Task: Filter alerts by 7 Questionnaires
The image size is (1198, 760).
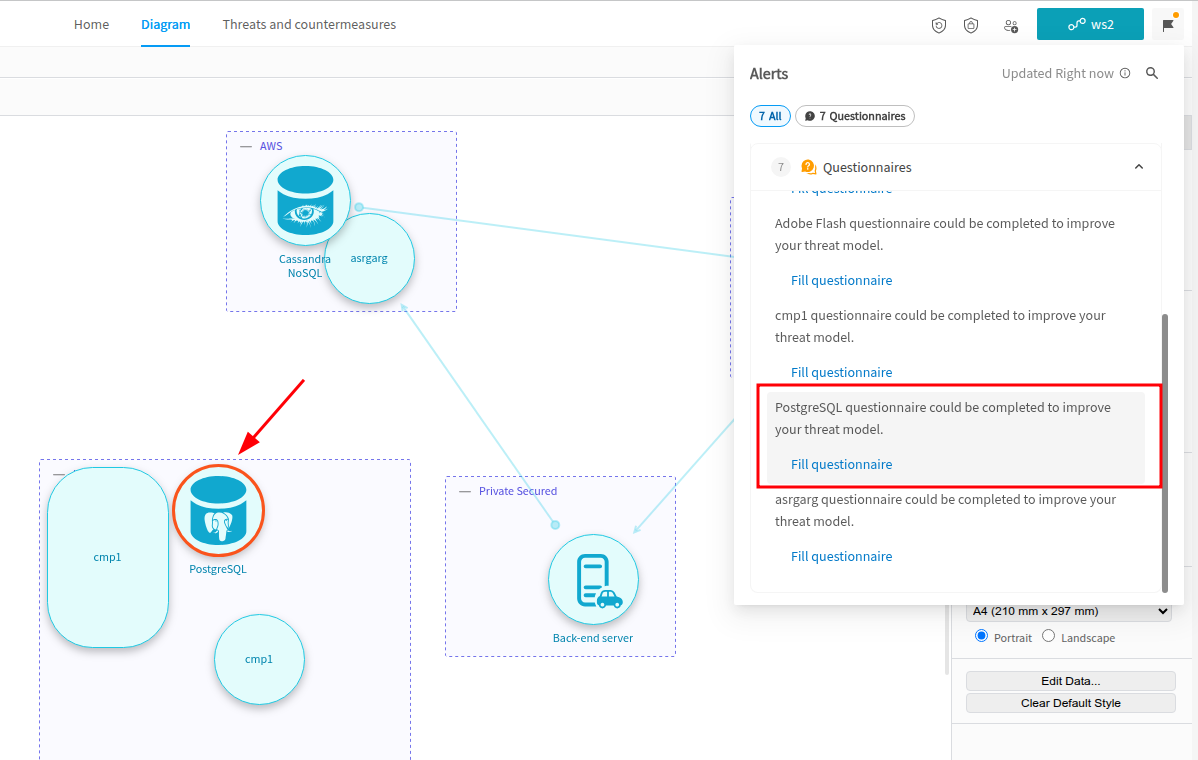Action: 855,116
